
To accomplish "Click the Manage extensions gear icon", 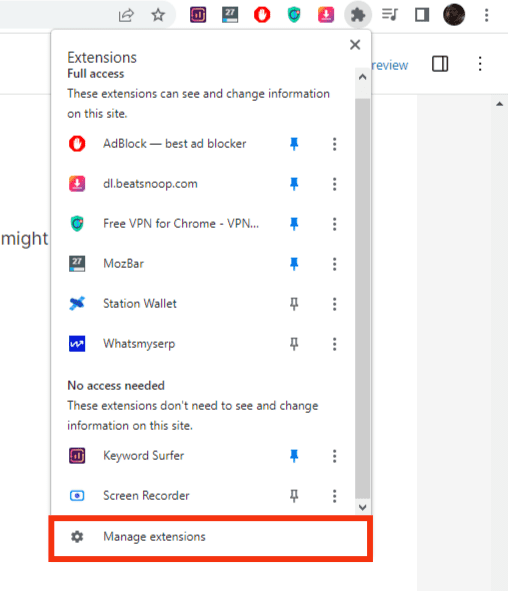I will coord(77,536).
